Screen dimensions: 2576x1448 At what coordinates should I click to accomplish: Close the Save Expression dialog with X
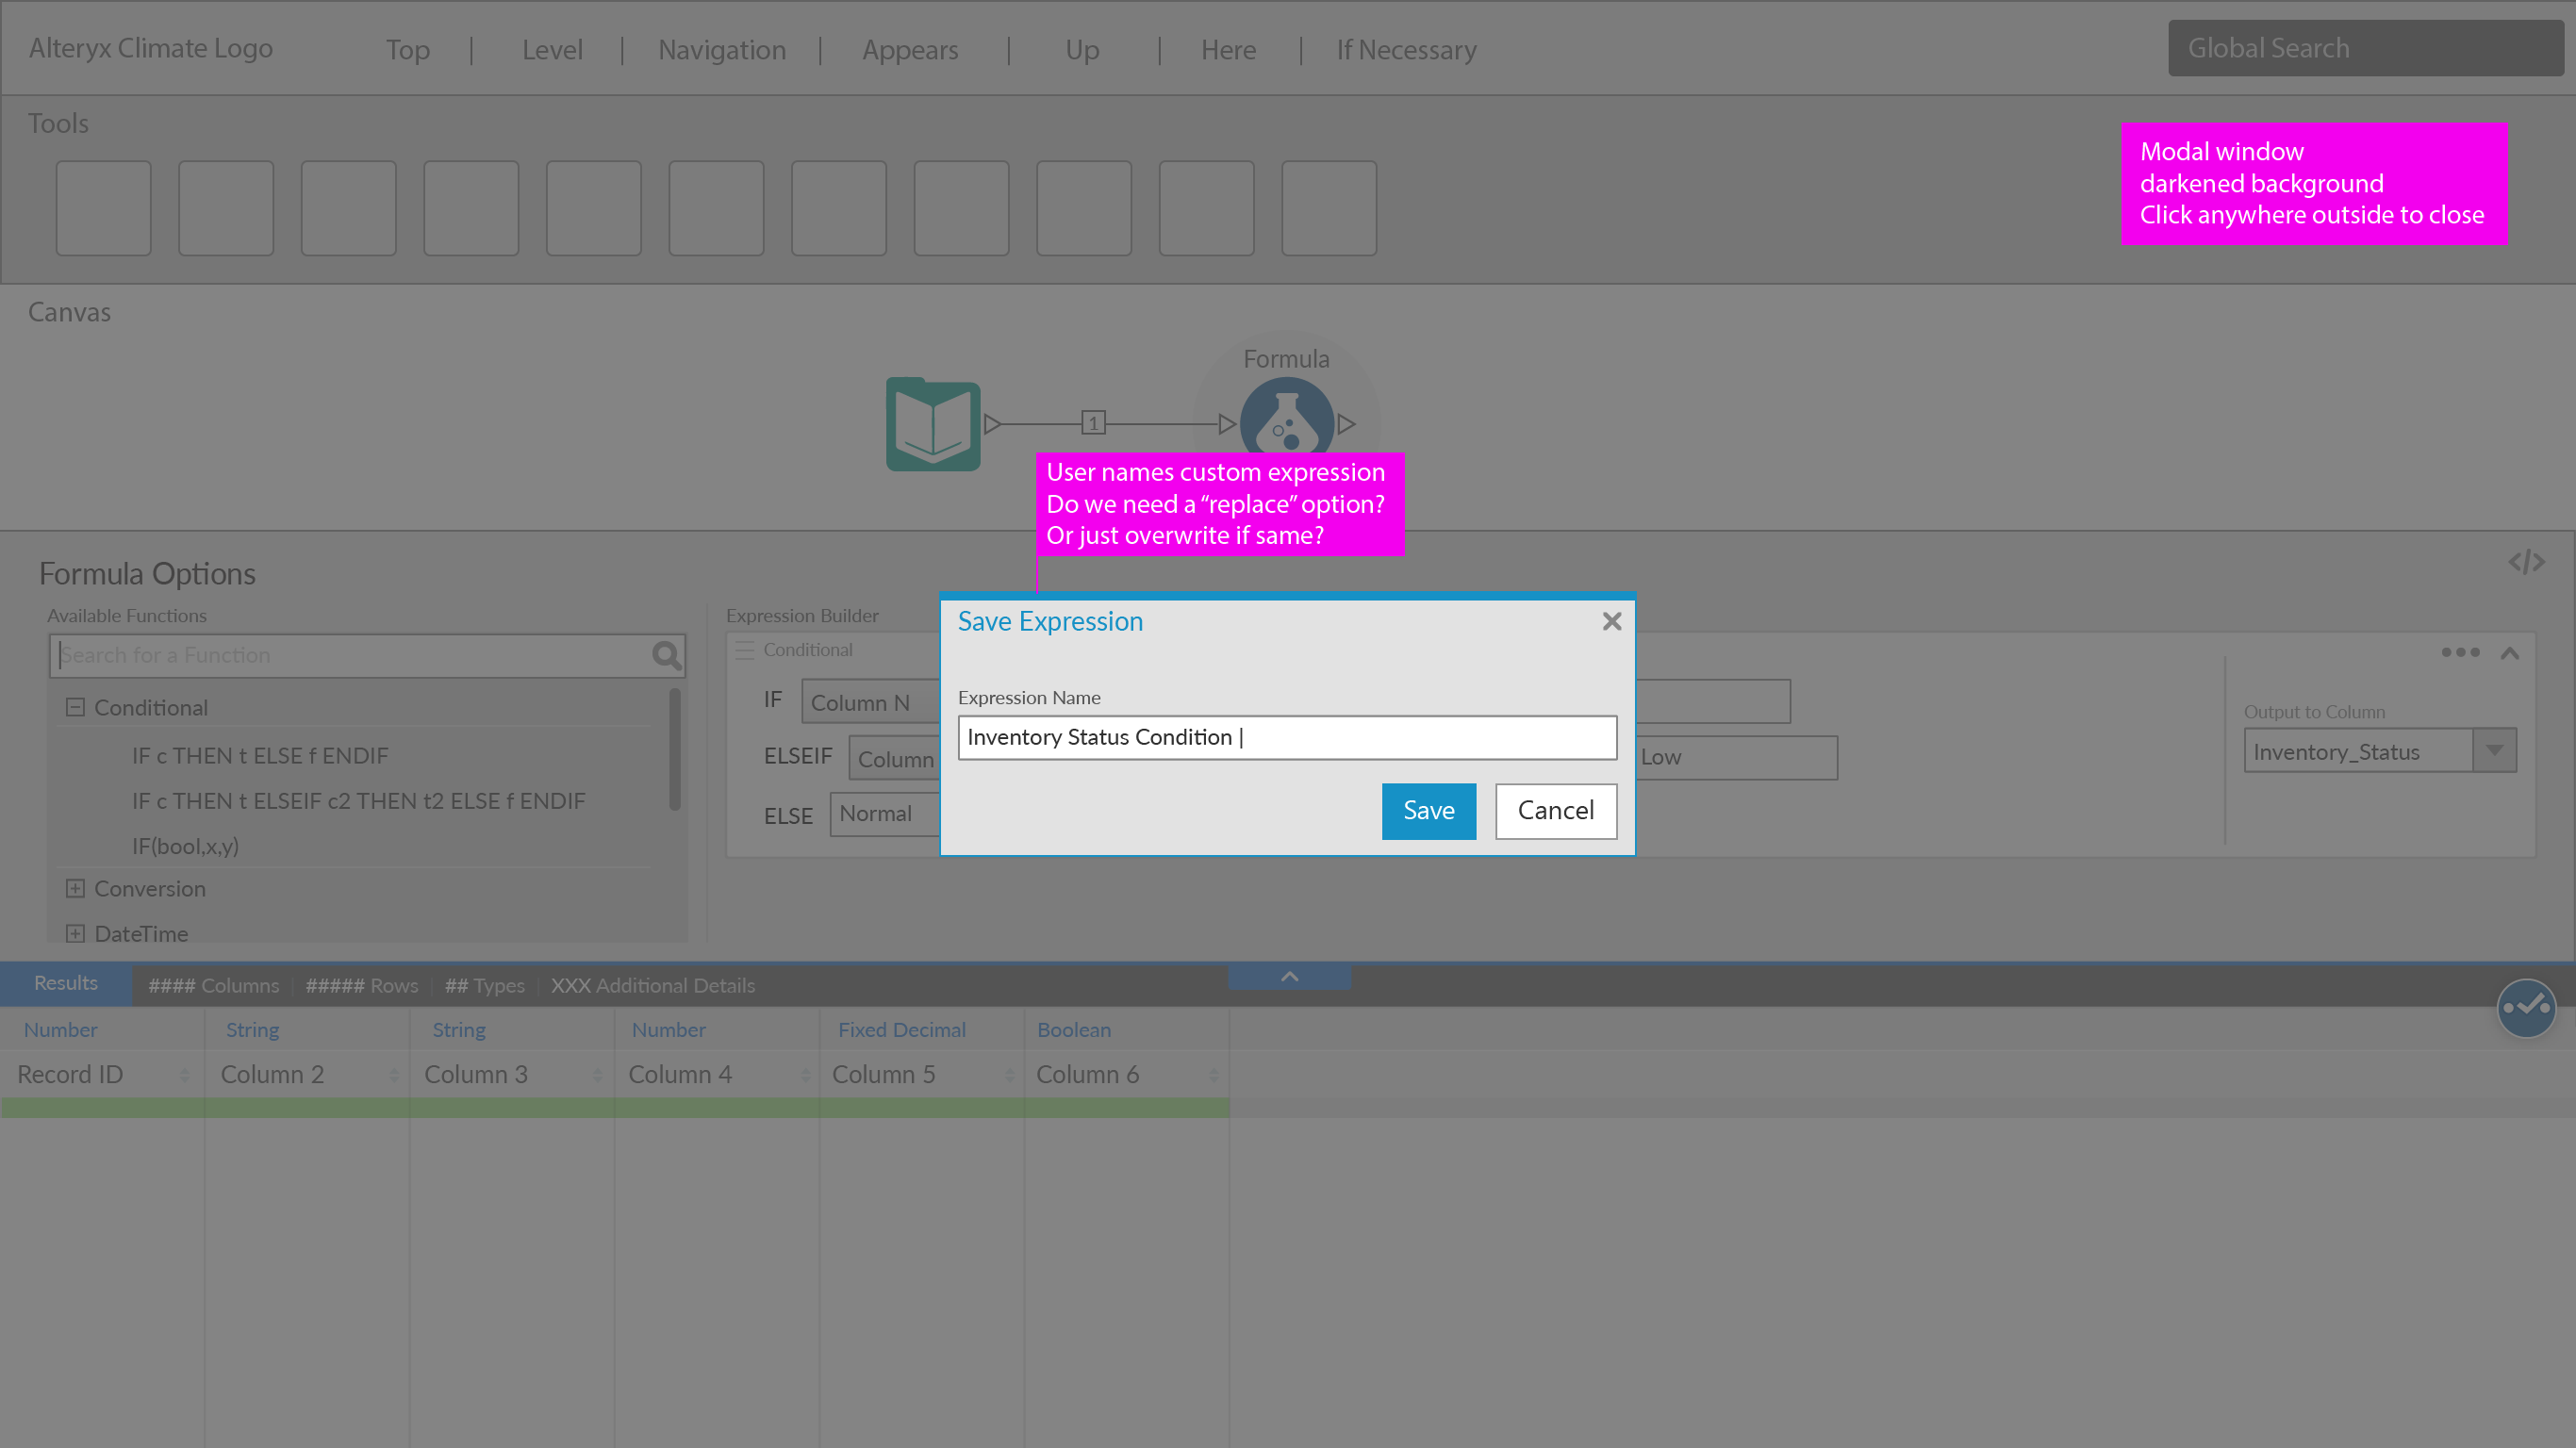point(1611,621)
